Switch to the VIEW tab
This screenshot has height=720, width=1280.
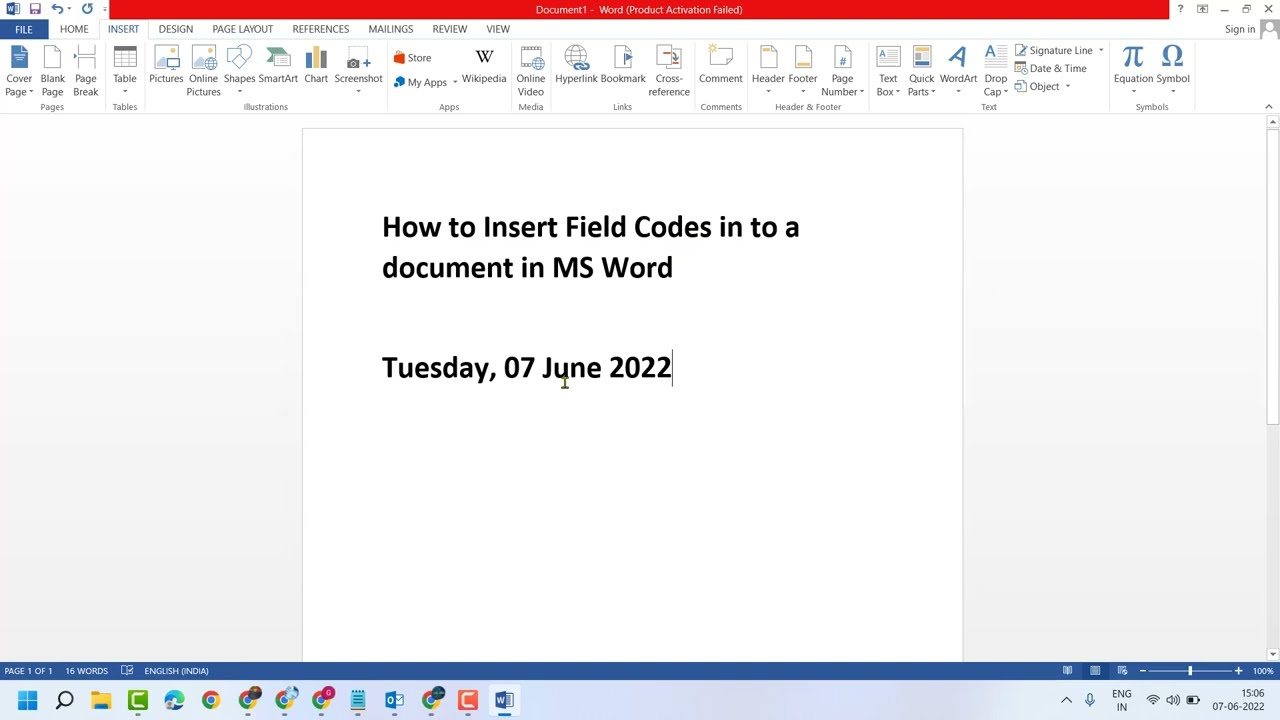(x=498, y=29)
